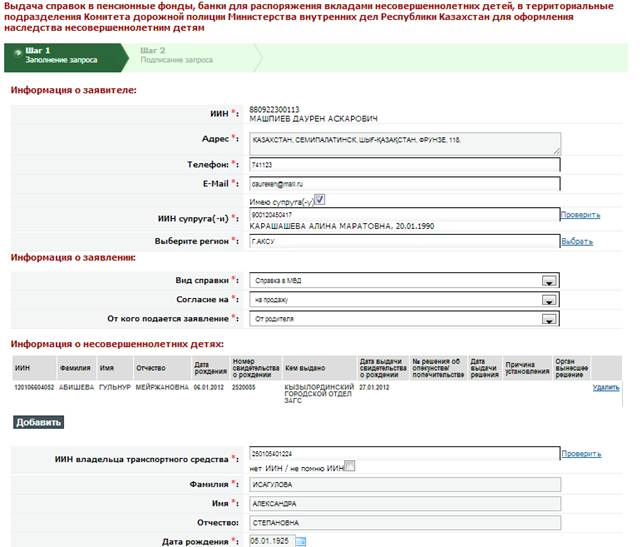Click the Адрес text area

pos(404,143)
